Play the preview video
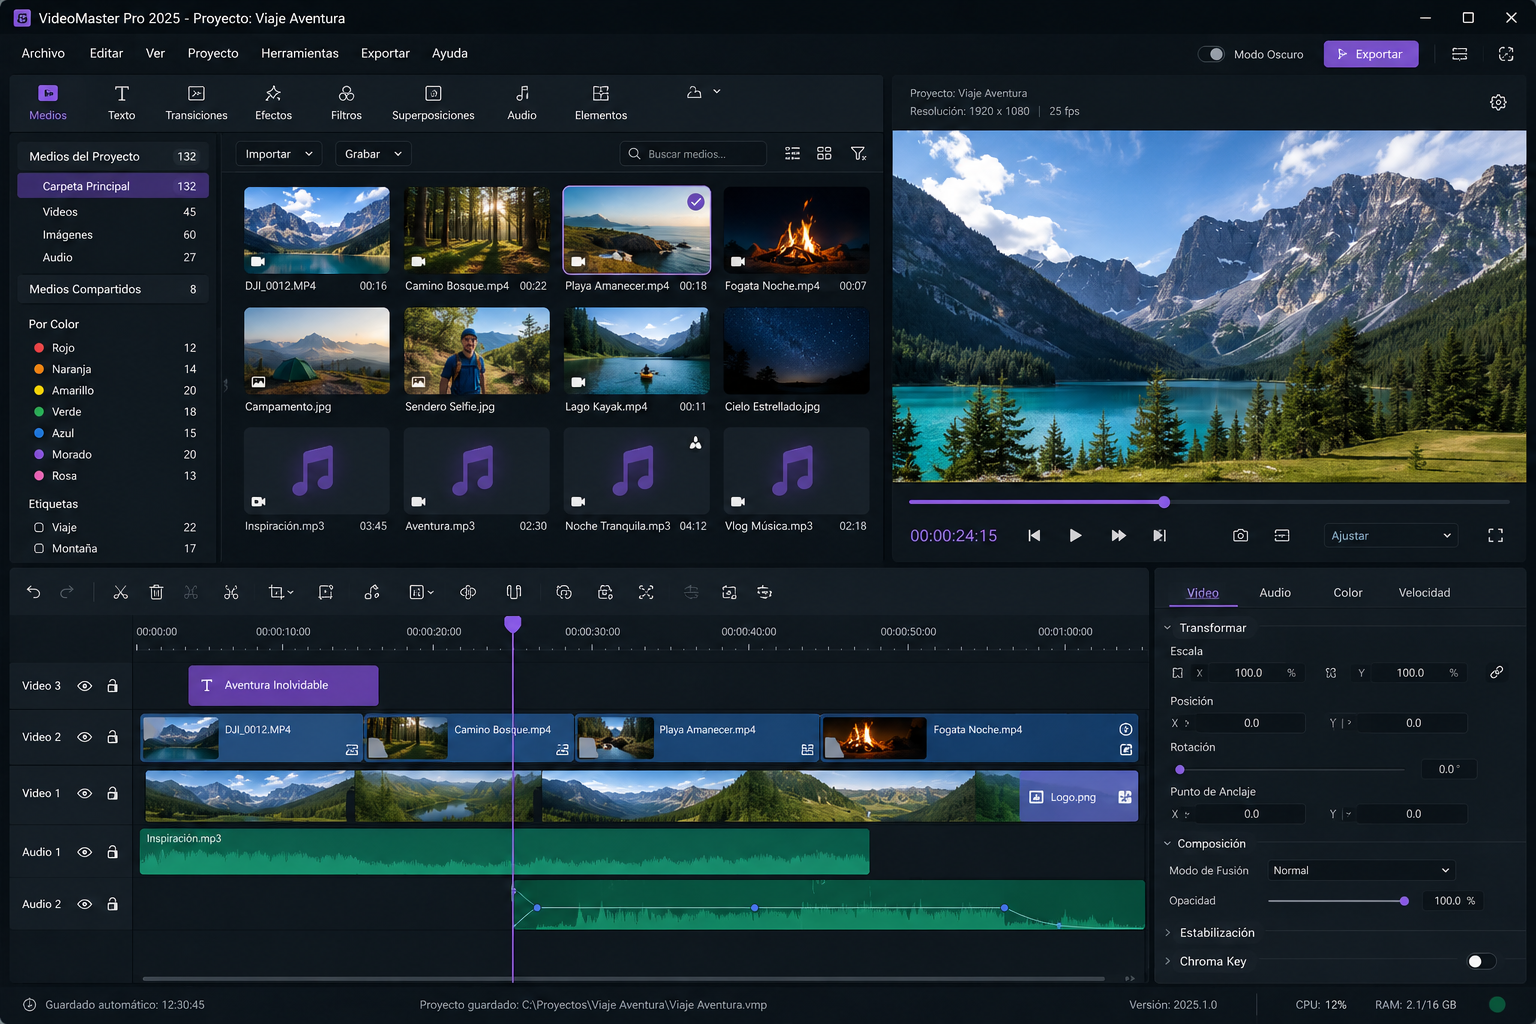 pyautogui.click(x=1075, y=536)
